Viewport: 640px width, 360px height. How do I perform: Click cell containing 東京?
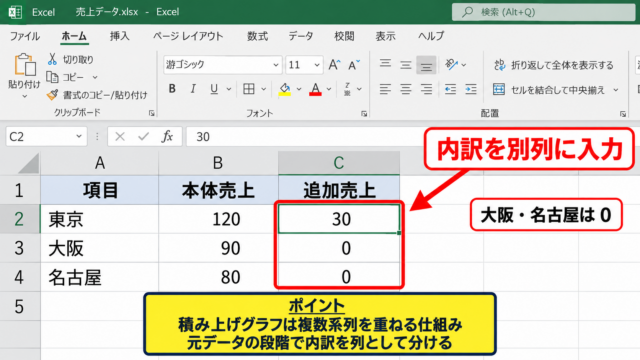[x=99, y=219]
